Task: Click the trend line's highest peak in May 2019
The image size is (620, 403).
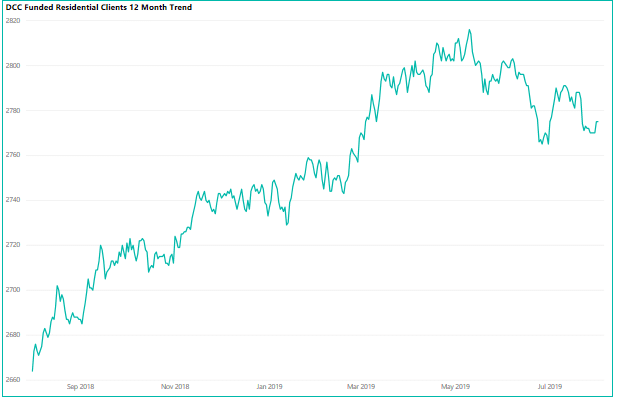Action: [x=469, y=30]
